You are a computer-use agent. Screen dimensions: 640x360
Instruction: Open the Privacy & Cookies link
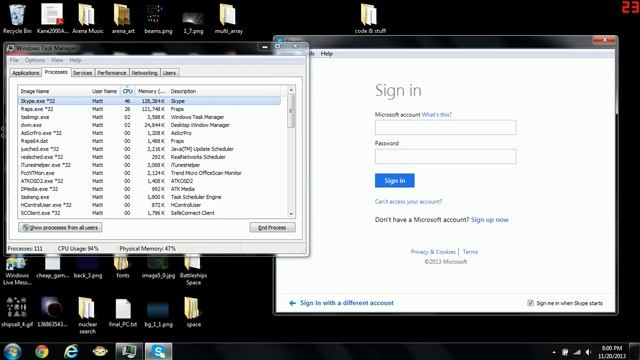click(x=433, y=252)
